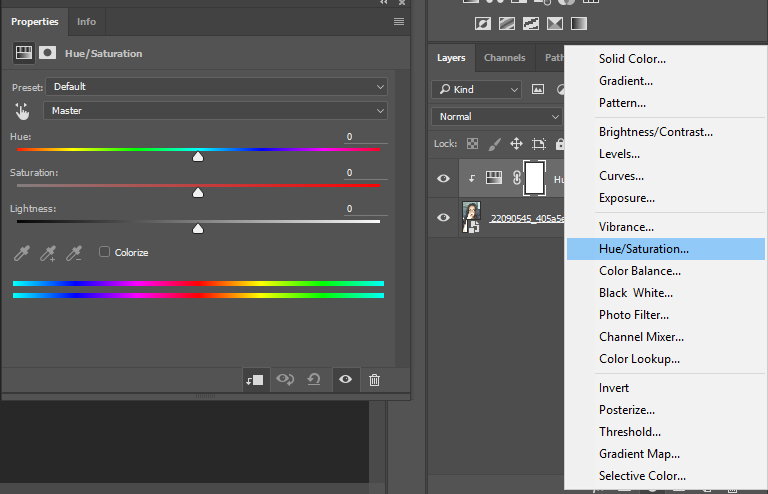This screenshot has width=768, height=494.
Task: Choose Levels... from the menu
Action: pyautogui.click(x=666, y=154)
